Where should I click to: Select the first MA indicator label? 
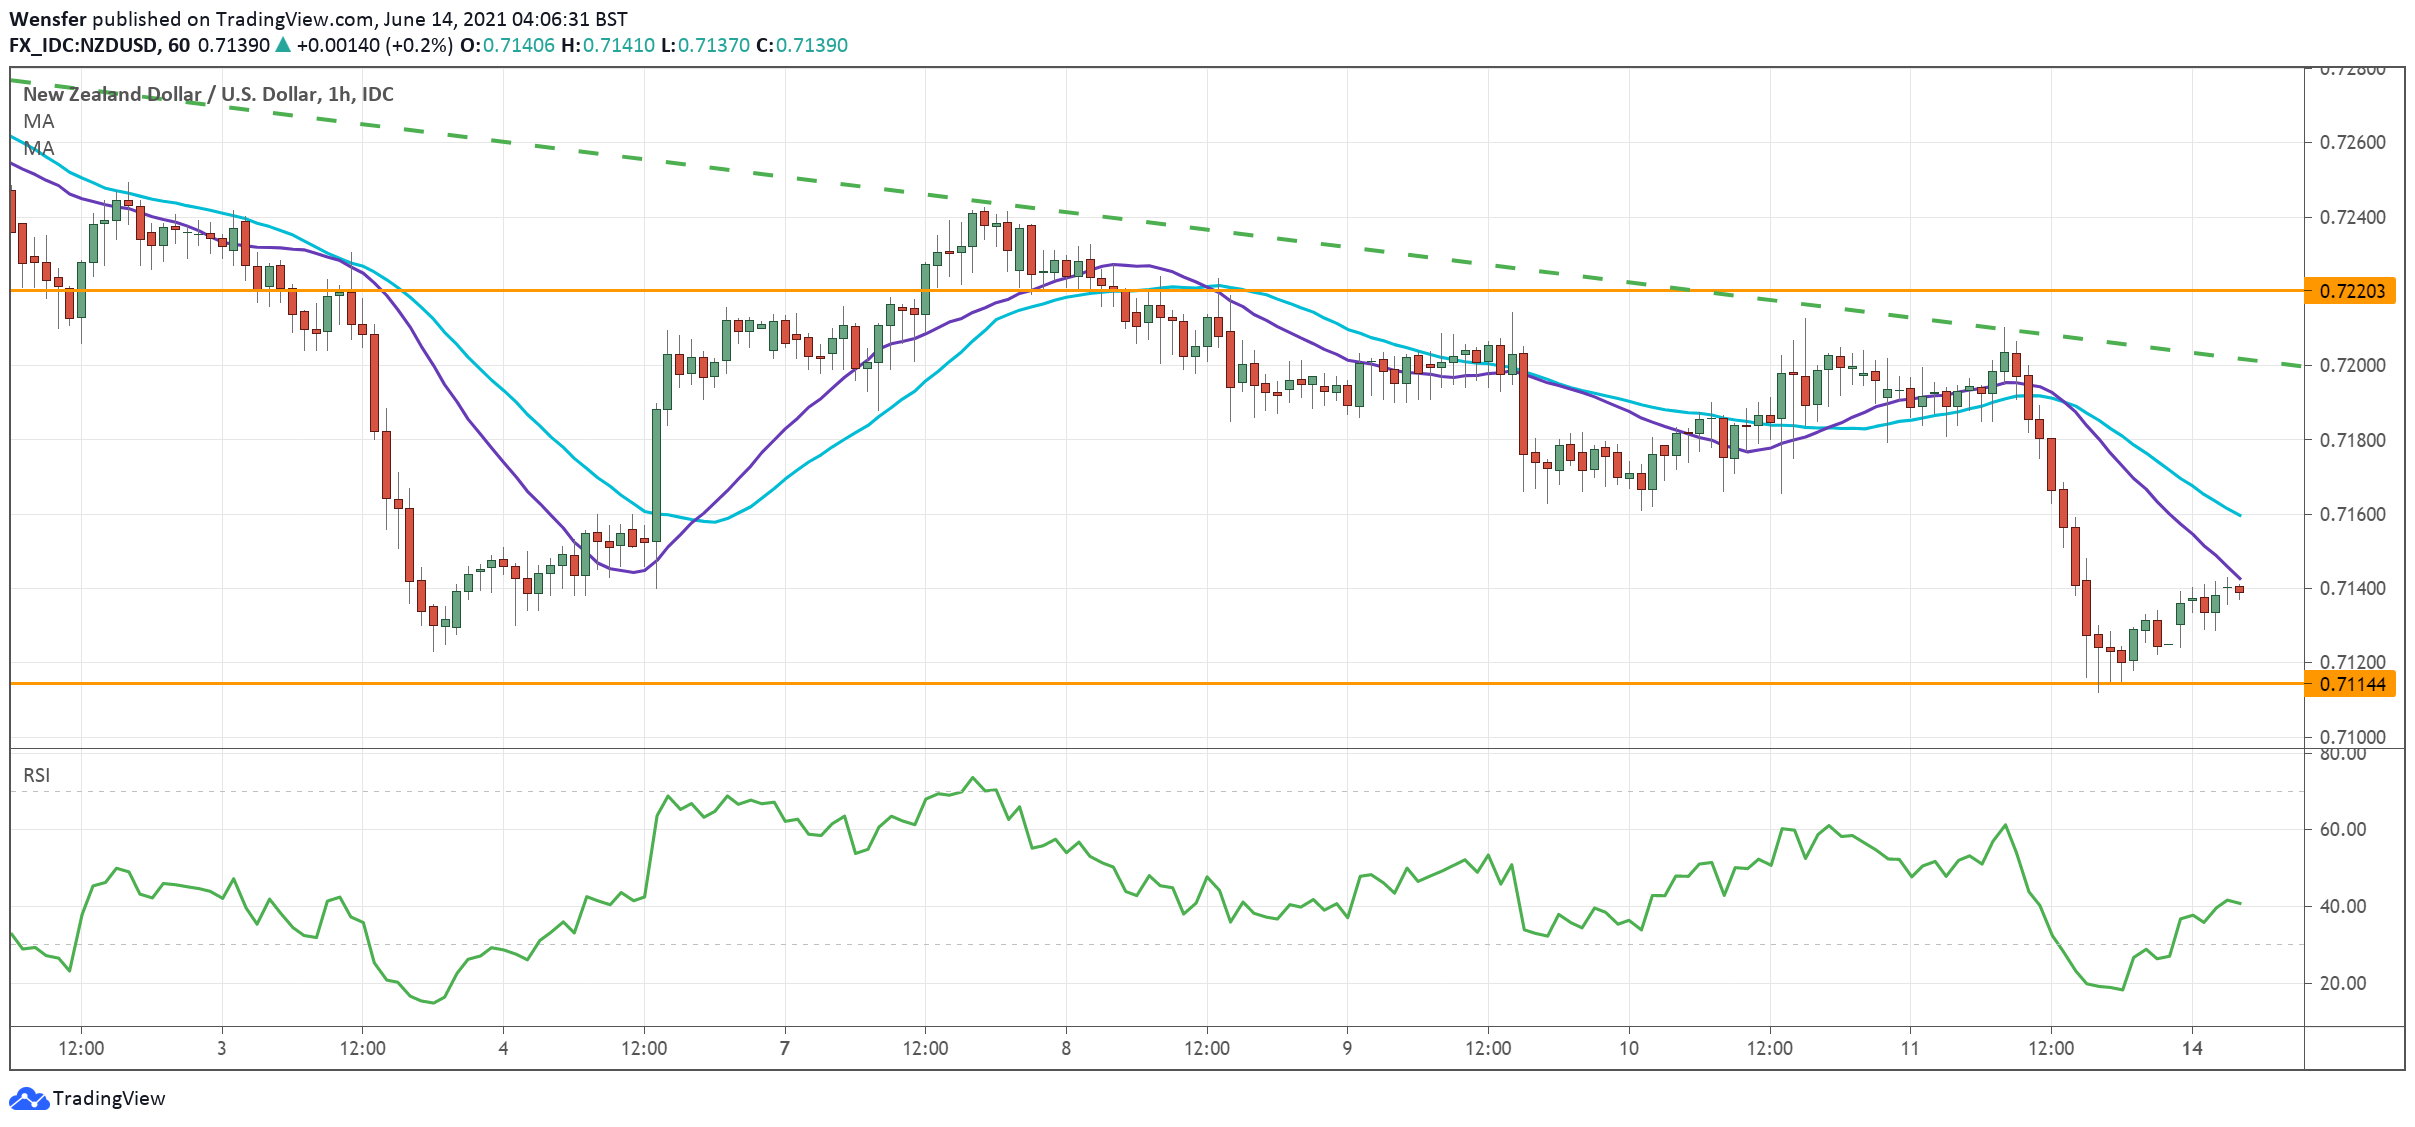[x=38, y=121]
